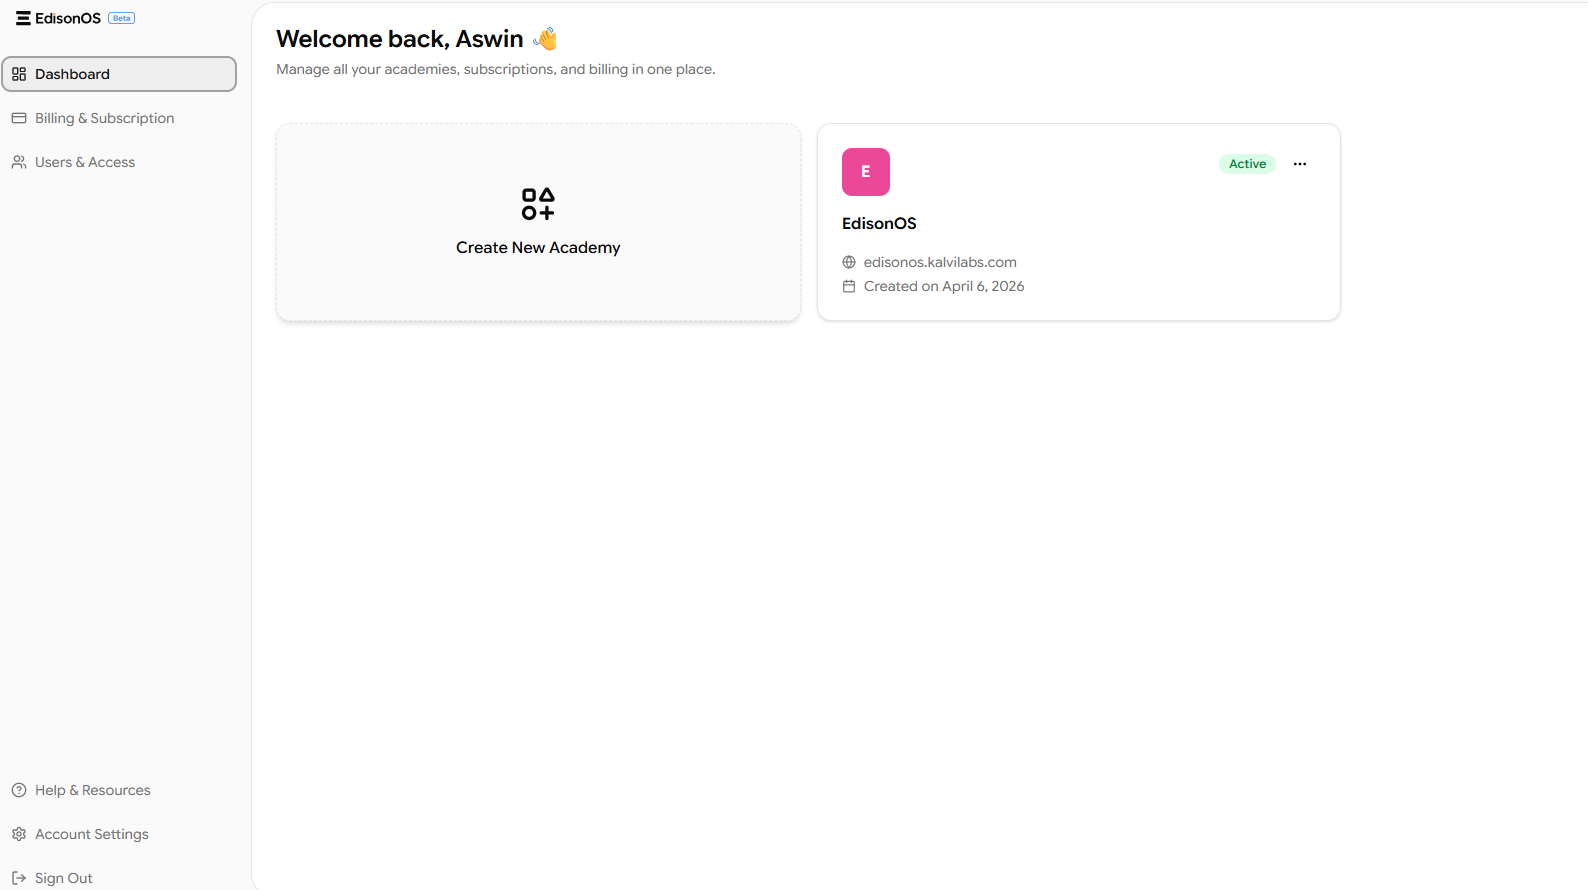1588x890 pixels.
Task: Click the credit card icon for Billing
Action: (x=19, y=118)
